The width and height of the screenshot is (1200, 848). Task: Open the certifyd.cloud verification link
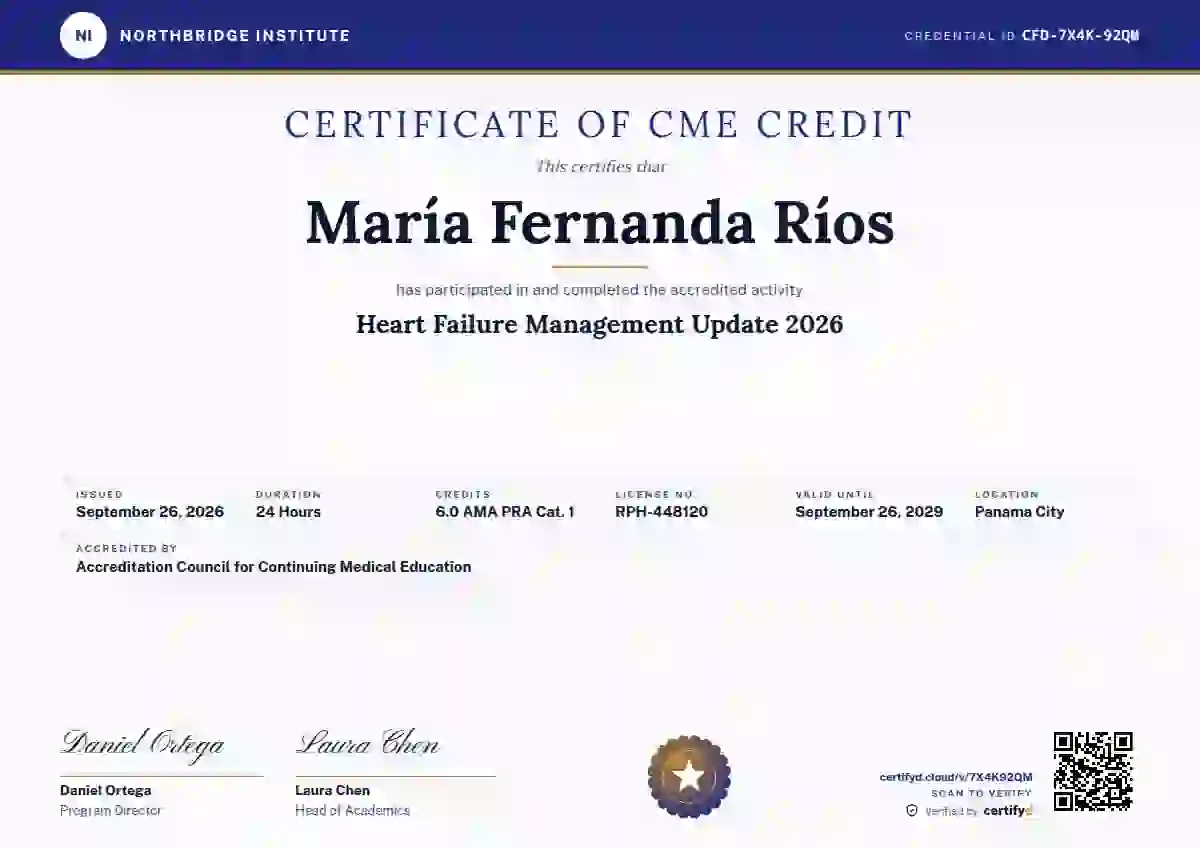[956, 777]
